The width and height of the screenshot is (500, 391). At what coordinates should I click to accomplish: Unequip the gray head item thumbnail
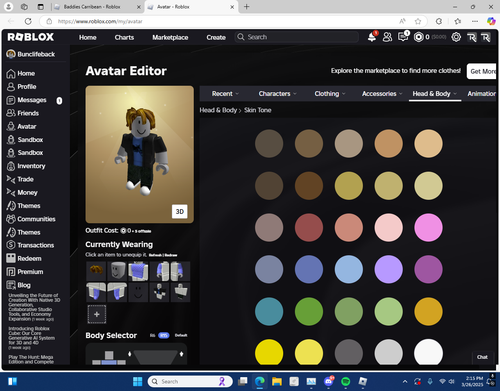(117, 271)
